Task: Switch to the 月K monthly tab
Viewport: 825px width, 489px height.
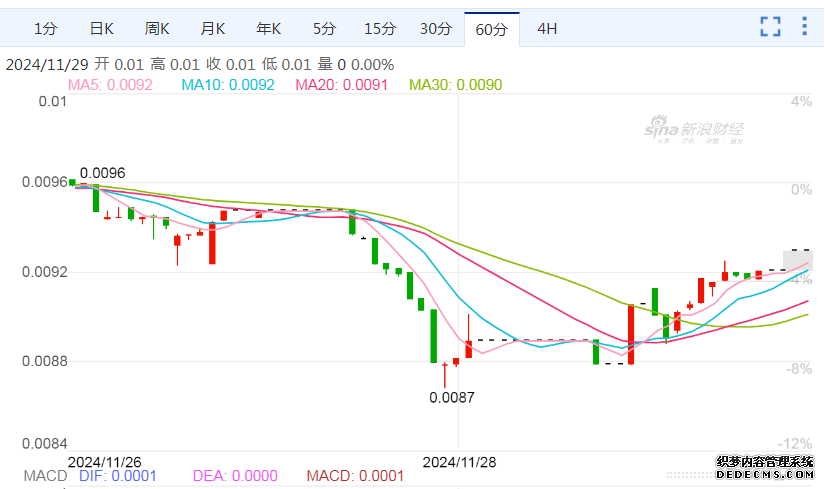Action: point(213,28)
